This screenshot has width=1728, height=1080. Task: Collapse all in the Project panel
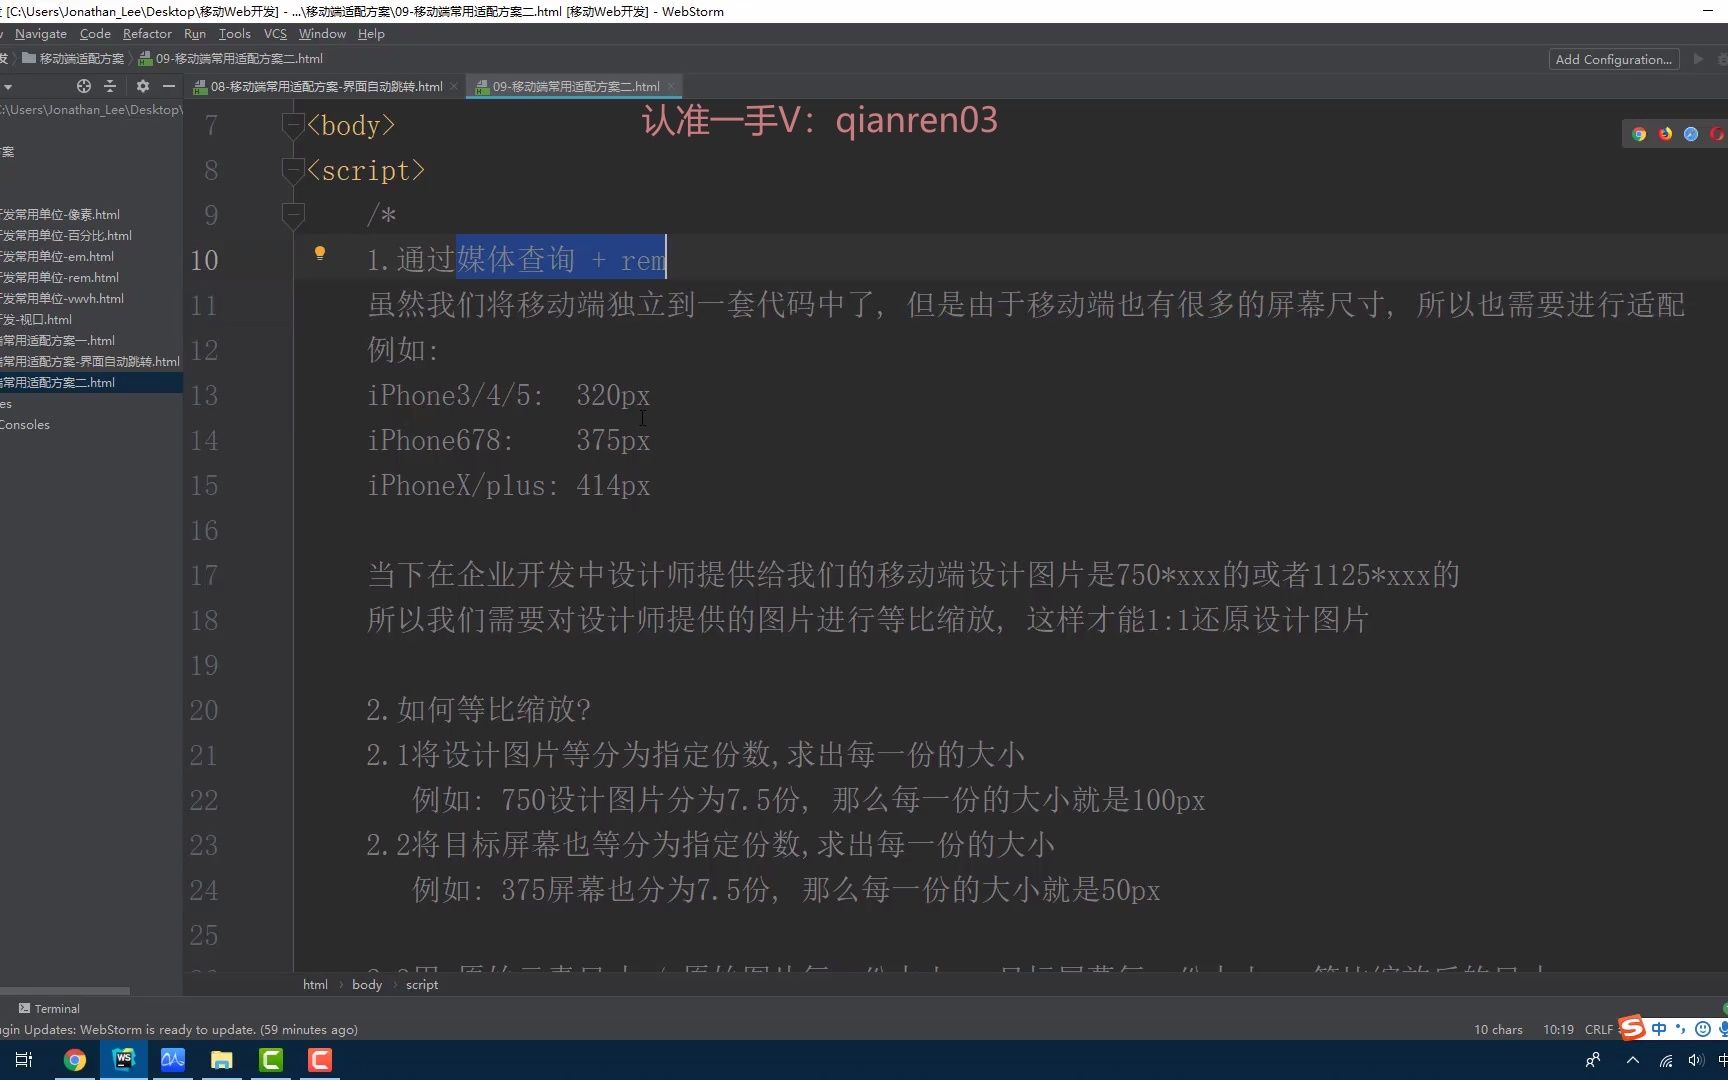[110, 86]
